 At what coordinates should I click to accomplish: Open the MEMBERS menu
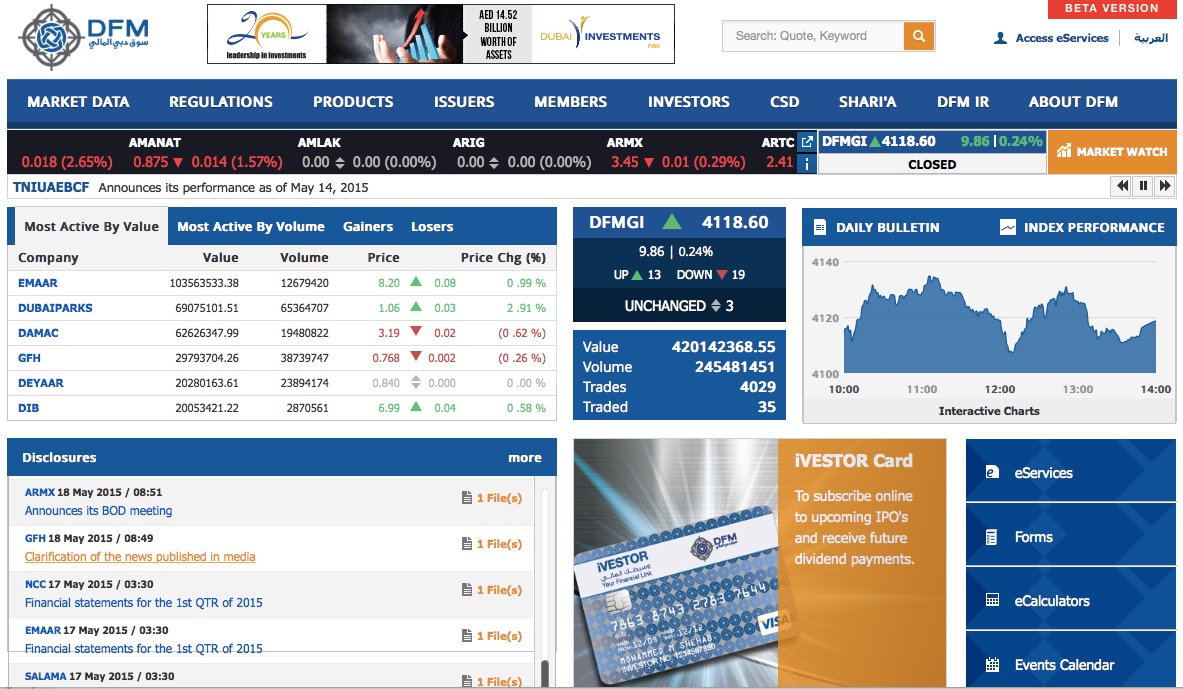(x=570, y=102)
